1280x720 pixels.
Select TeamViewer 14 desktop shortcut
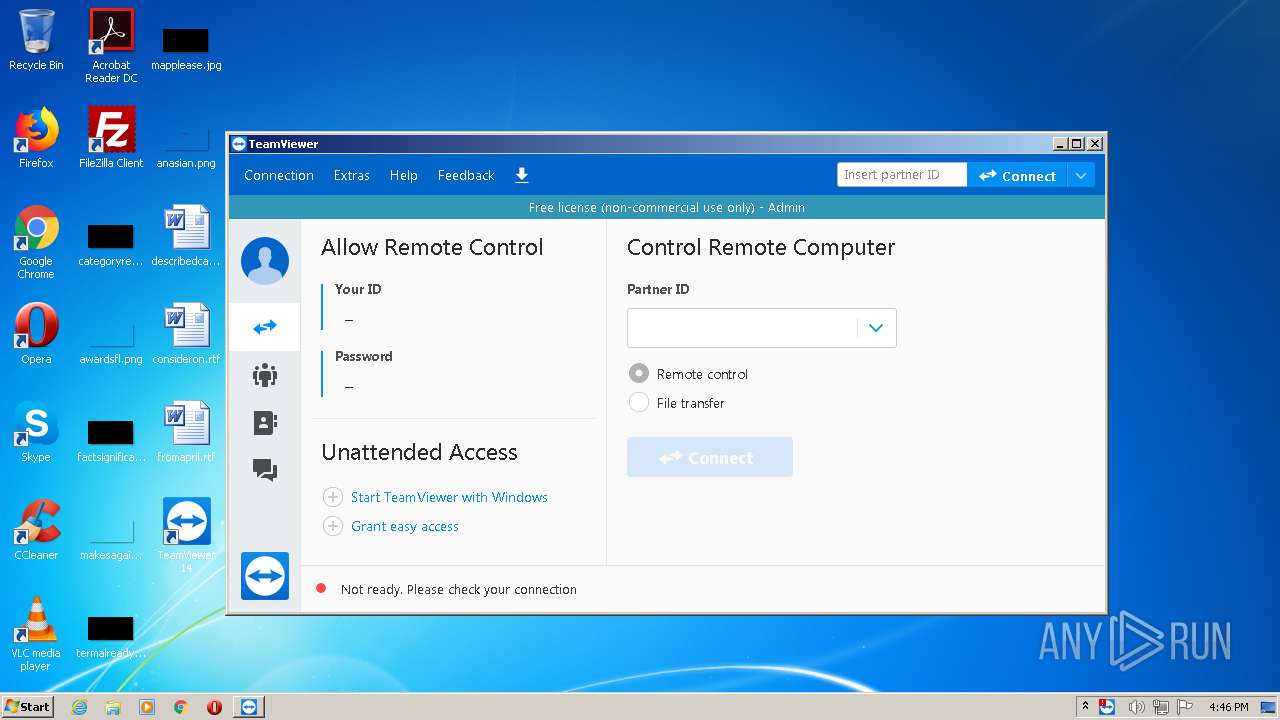click(x=186, y=535)
